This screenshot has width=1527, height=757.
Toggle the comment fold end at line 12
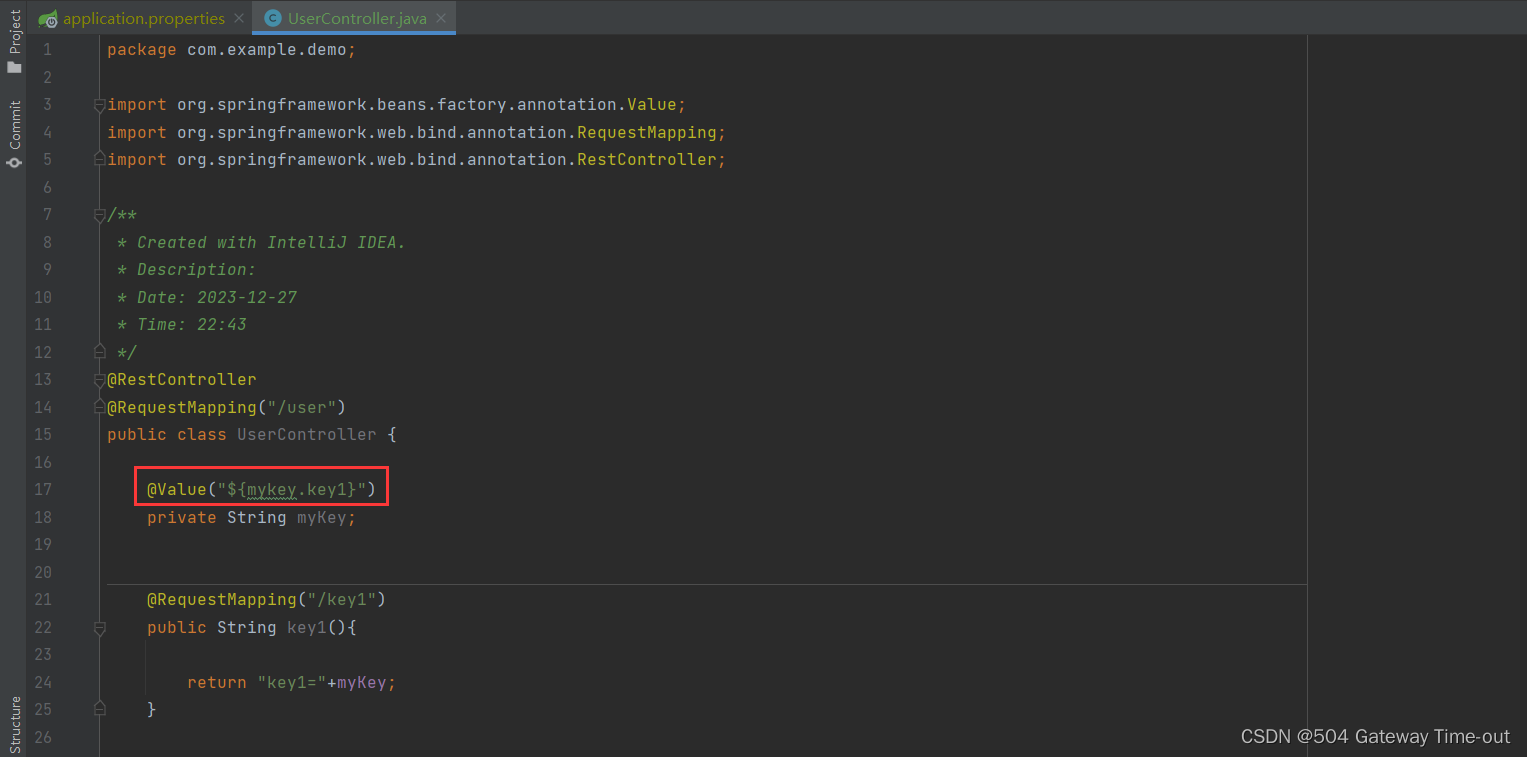pyautogui.click(x=99, y=352)
